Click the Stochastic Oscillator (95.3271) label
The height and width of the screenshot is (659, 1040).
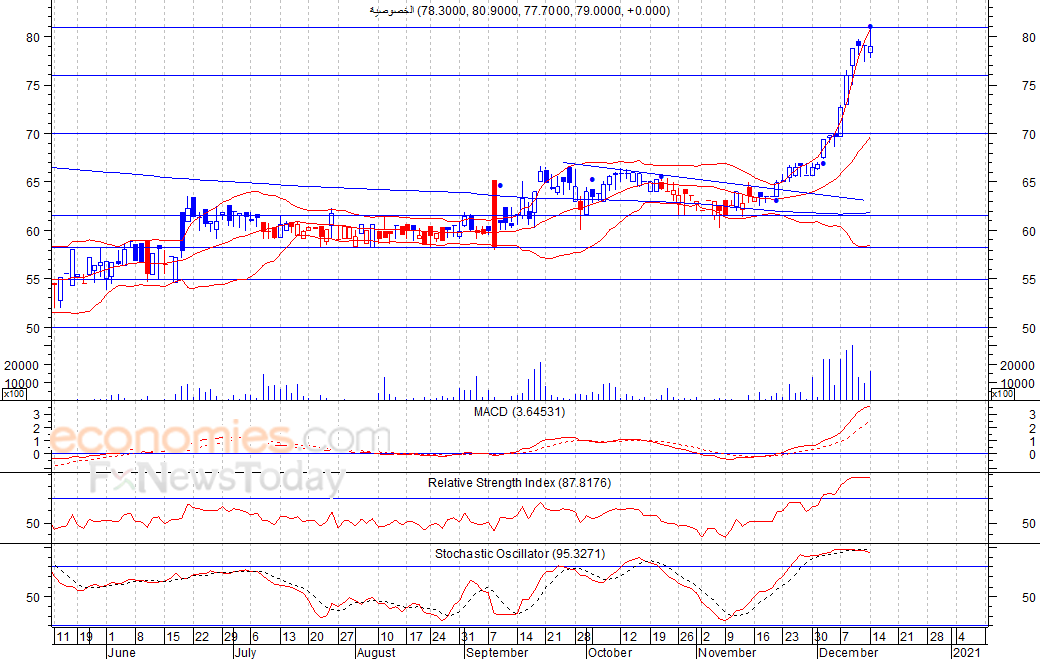[520, 553]
